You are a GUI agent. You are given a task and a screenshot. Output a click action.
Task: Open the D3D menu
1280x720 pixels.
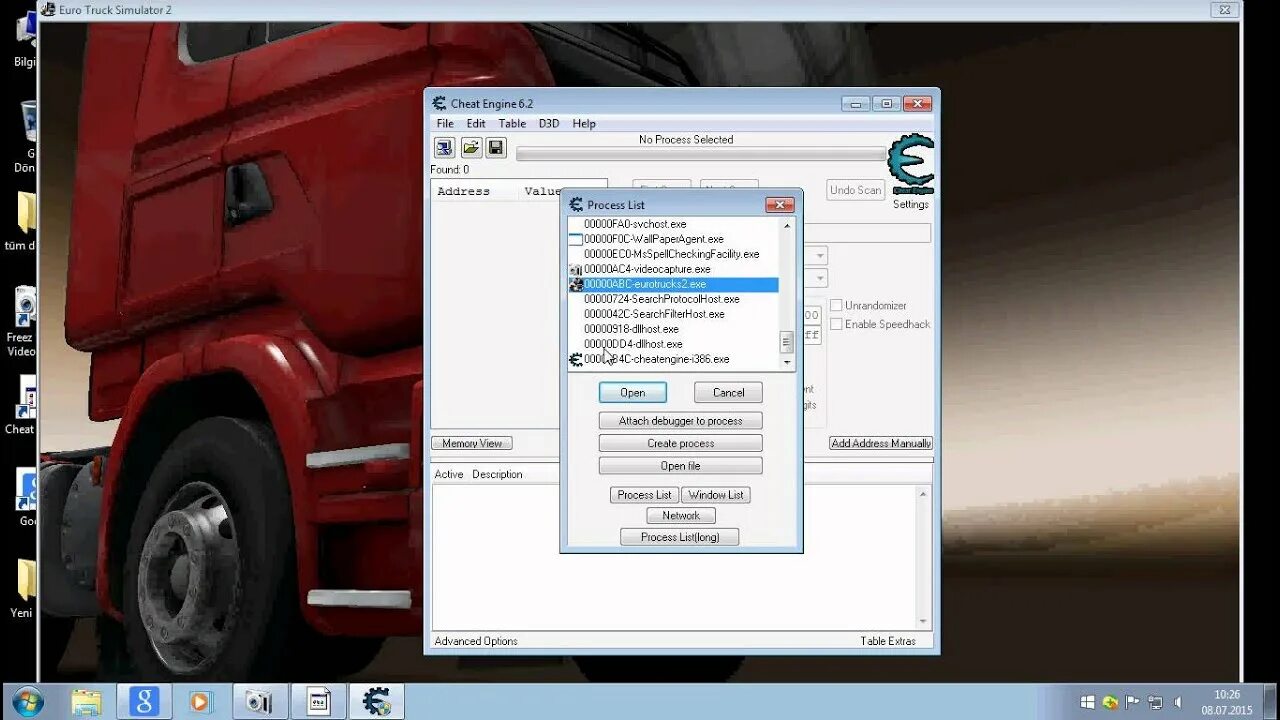coord(549,124)
